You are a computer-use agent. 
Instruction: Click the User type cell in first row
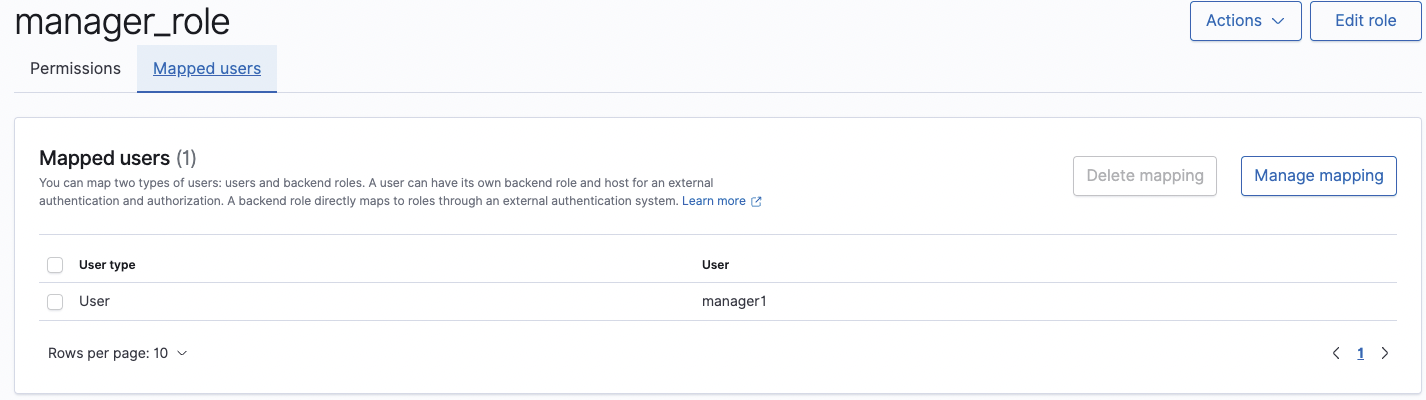pos(94,301)
